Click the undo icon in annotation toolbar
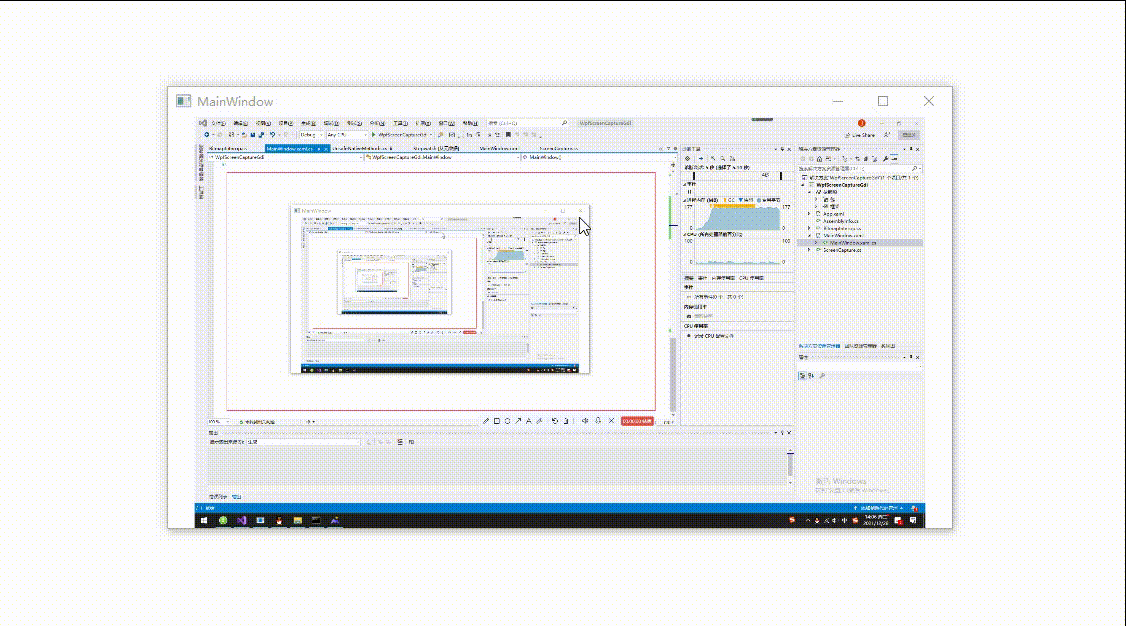 (x=554, y=421)
